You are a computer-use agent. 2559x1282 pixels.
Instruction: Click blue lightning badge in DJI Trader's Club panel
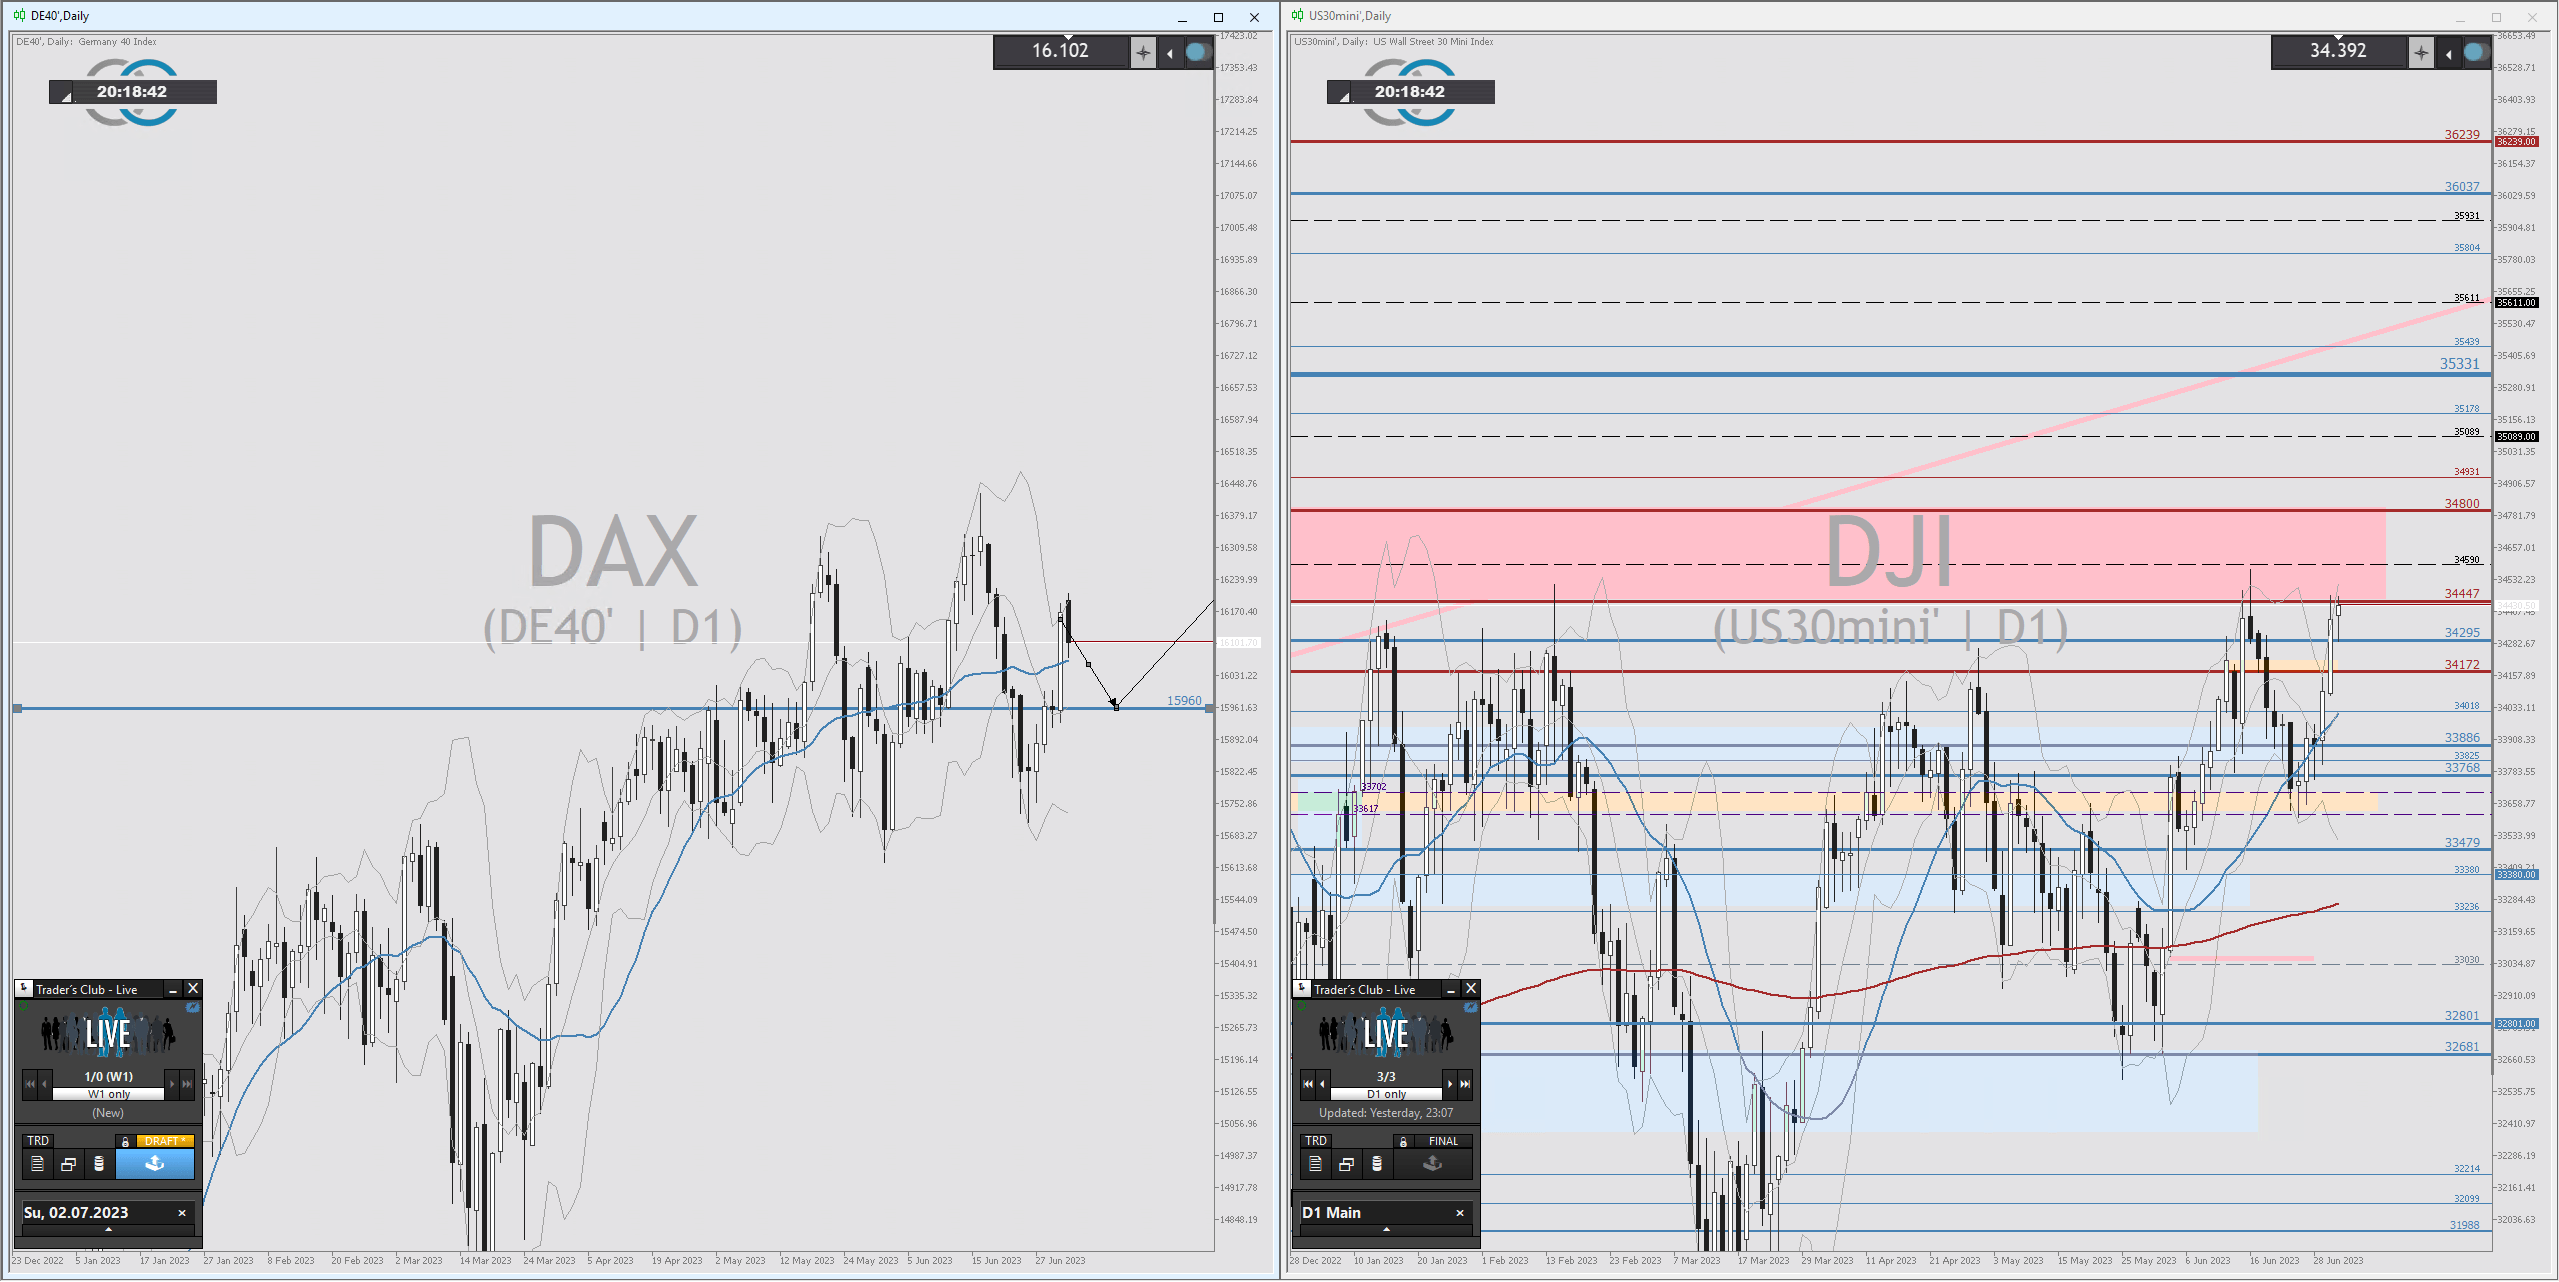(1471, 1008)
